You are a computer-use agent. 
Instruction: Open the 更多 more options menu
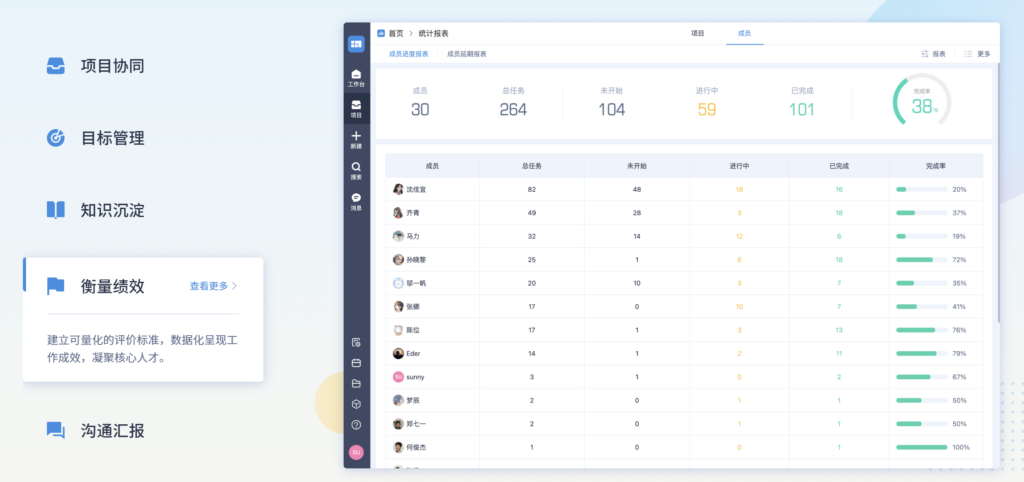[978, 54]
